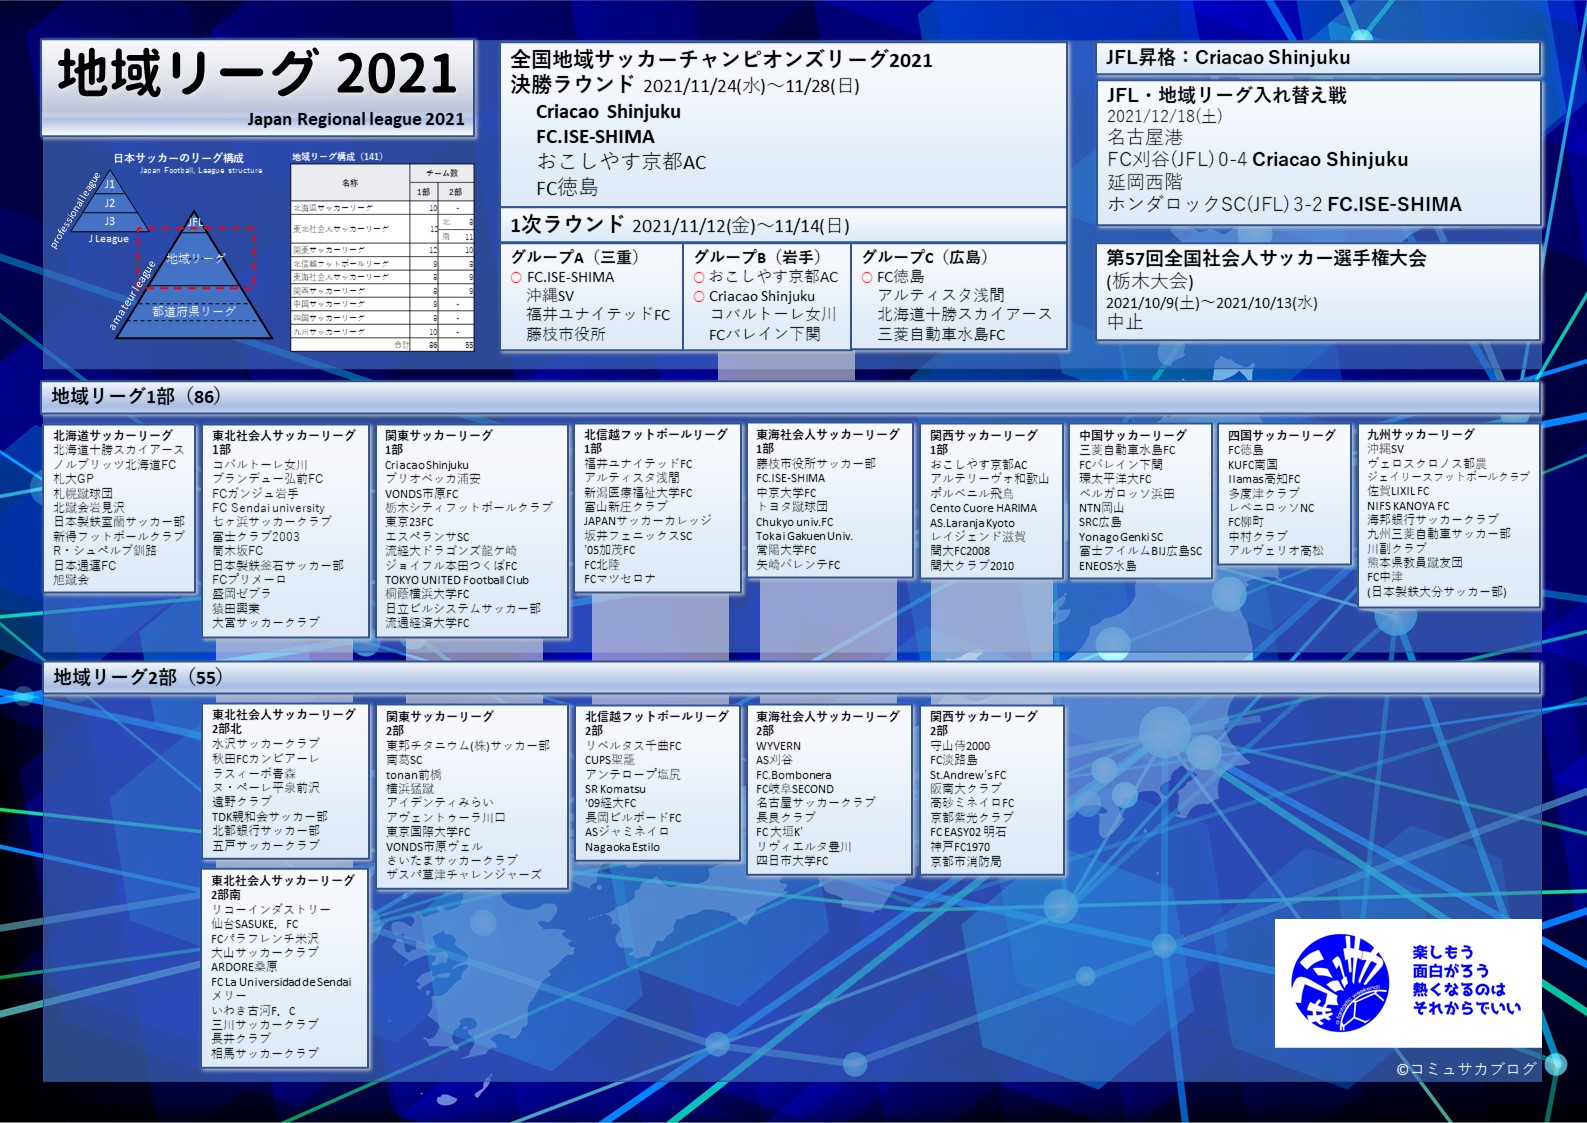Click llamas高知FC in Shikoku league
The width and height of the screenshot is (1587, 1123).
tap(1264, 479)
